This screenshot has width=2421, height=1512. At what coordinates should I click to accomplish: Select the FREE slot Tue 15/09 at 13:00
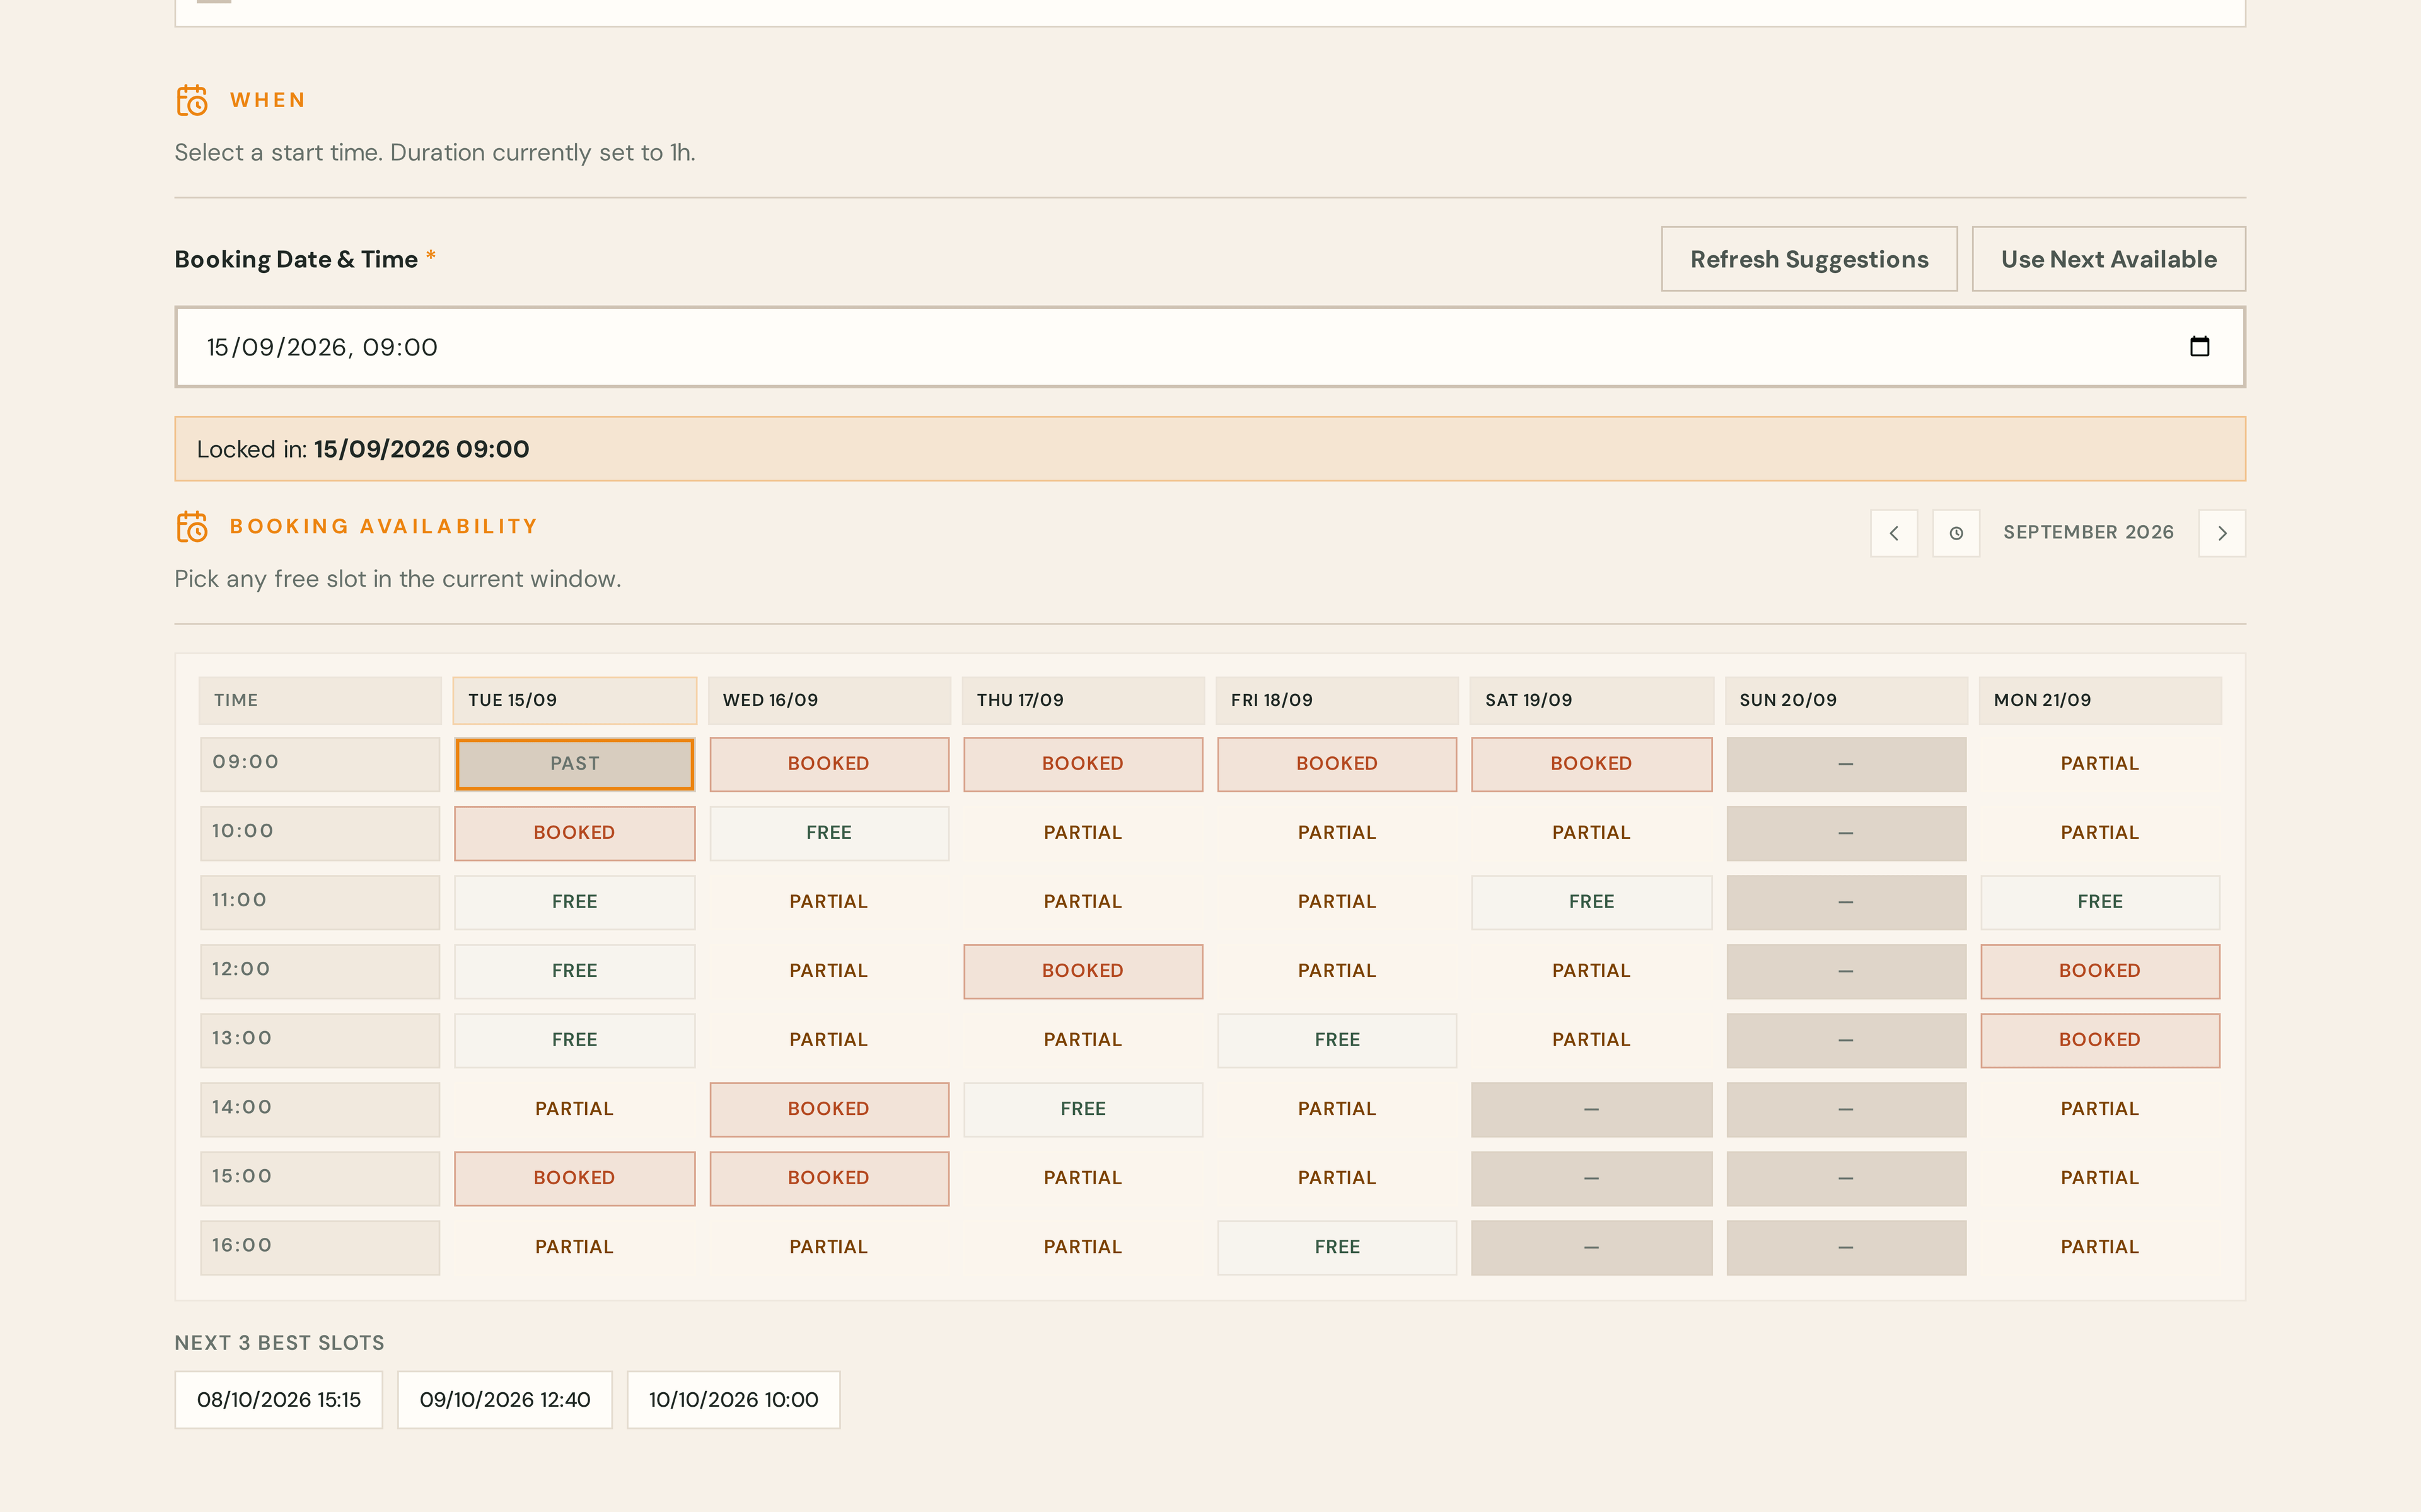click(x=575, y=1040)
